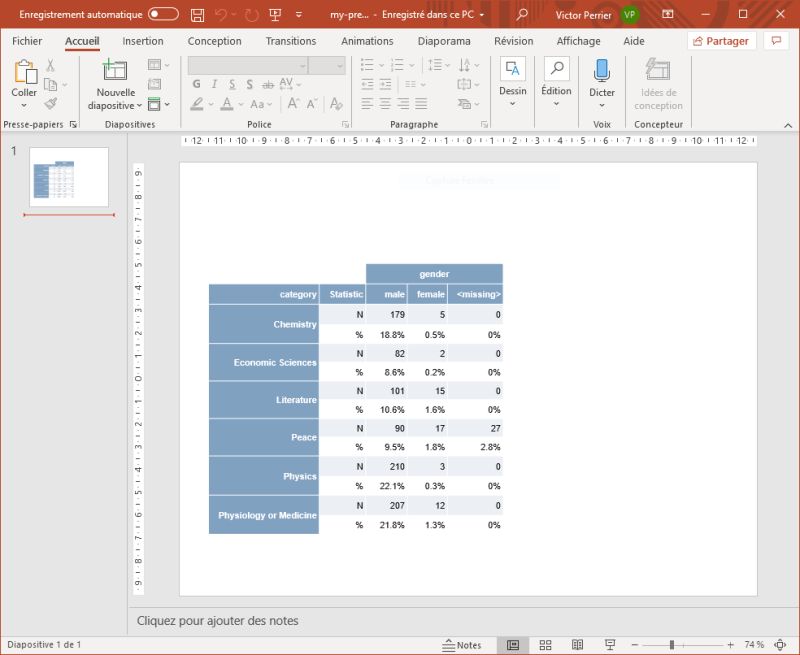Undo the last action

(221, 15)
